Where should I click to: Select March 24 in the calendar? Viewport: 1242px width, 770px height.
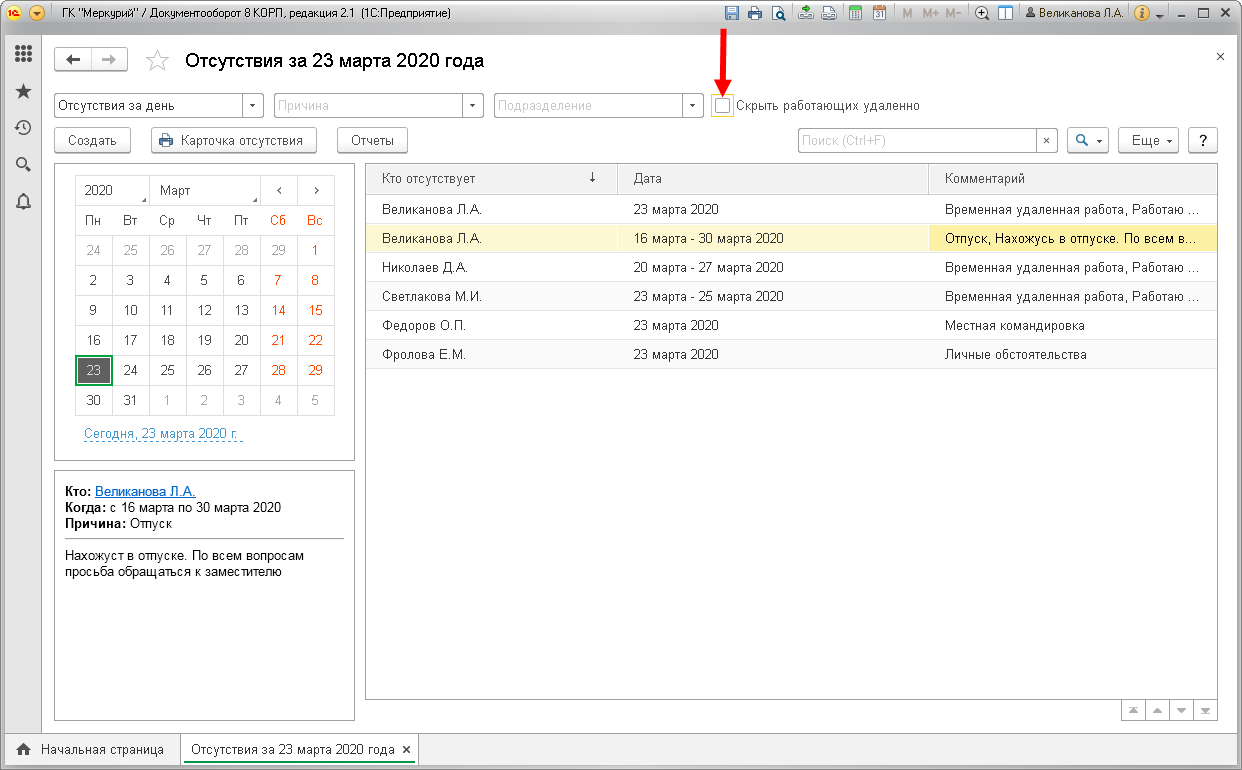[130, 370]
